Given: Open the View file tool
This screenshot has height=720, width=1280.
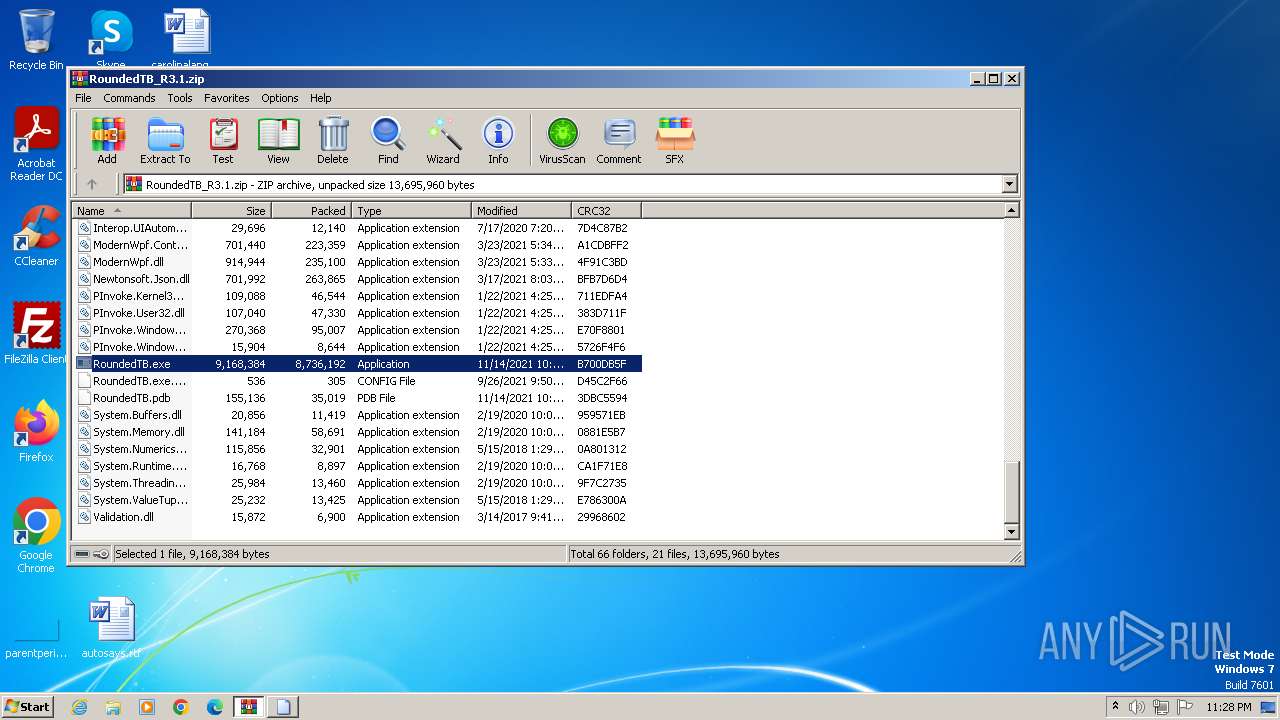Looking at the screenshot, I should tap(278, 140).
